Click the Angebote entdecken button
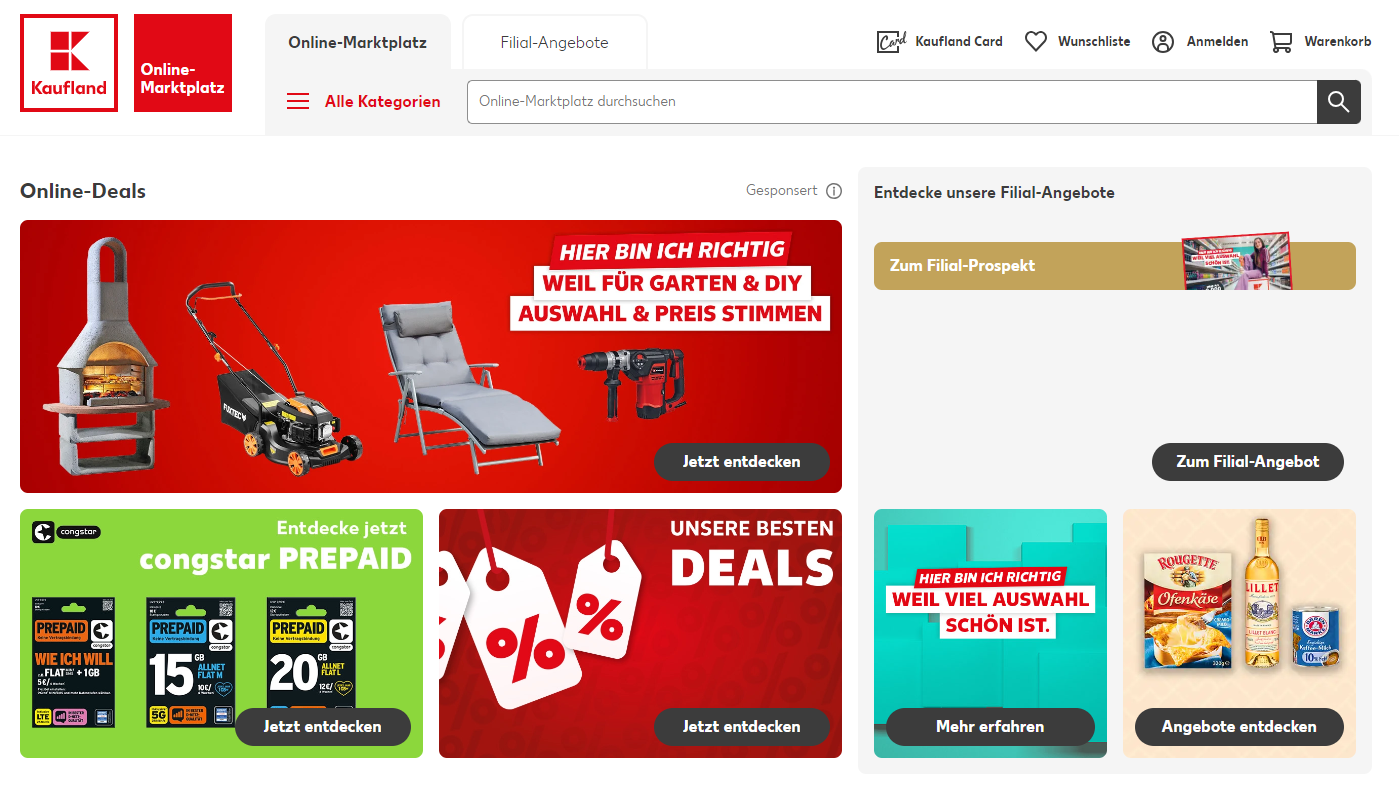Screen dimensions: 1399x791 [x=1239, y=727]
